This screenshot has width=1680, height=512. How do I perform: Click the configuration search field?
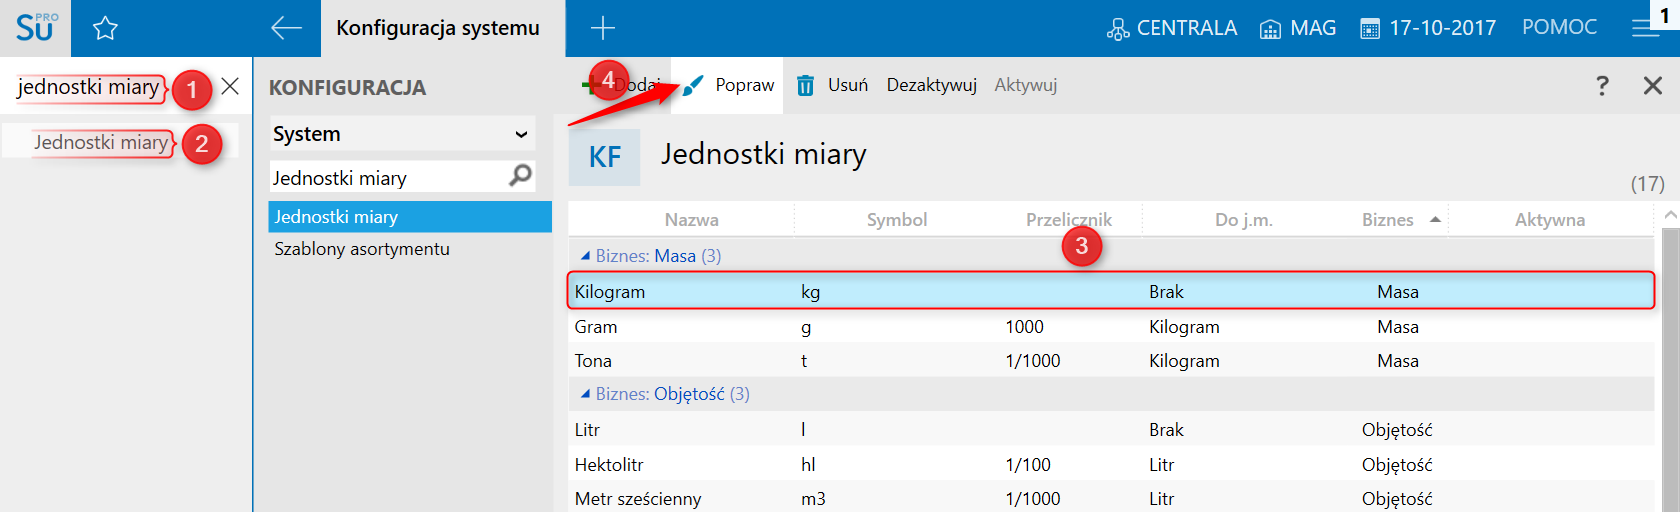[390, 177]
